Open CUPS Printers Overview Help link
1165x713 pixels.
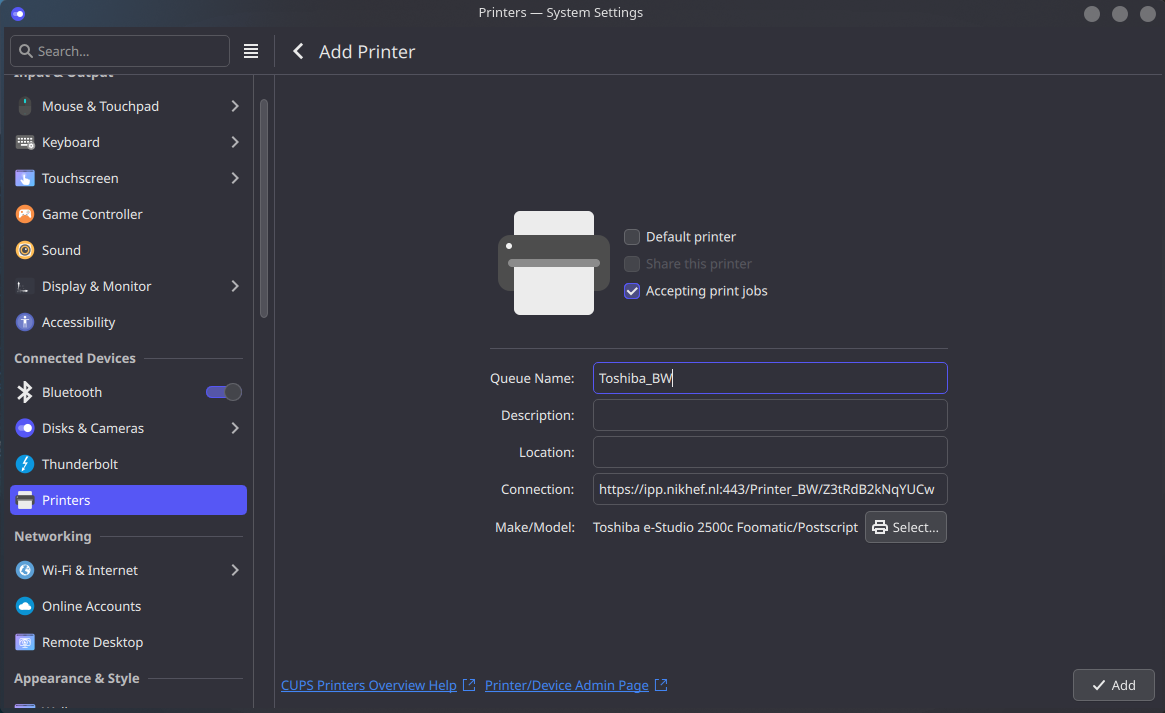click(369, 685)
